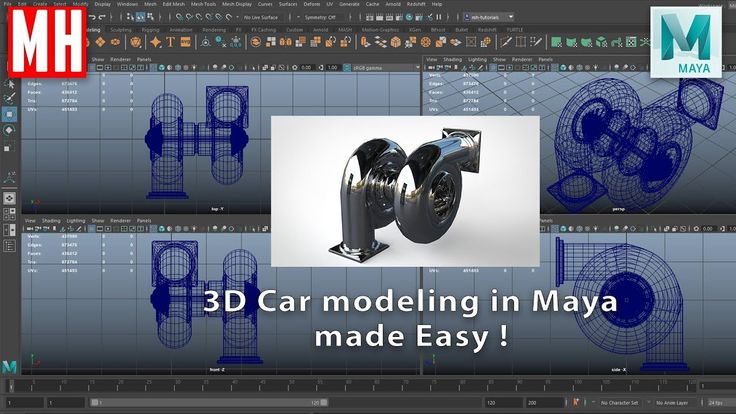Toggle snap to curves magnet icon

coord(189,17)
